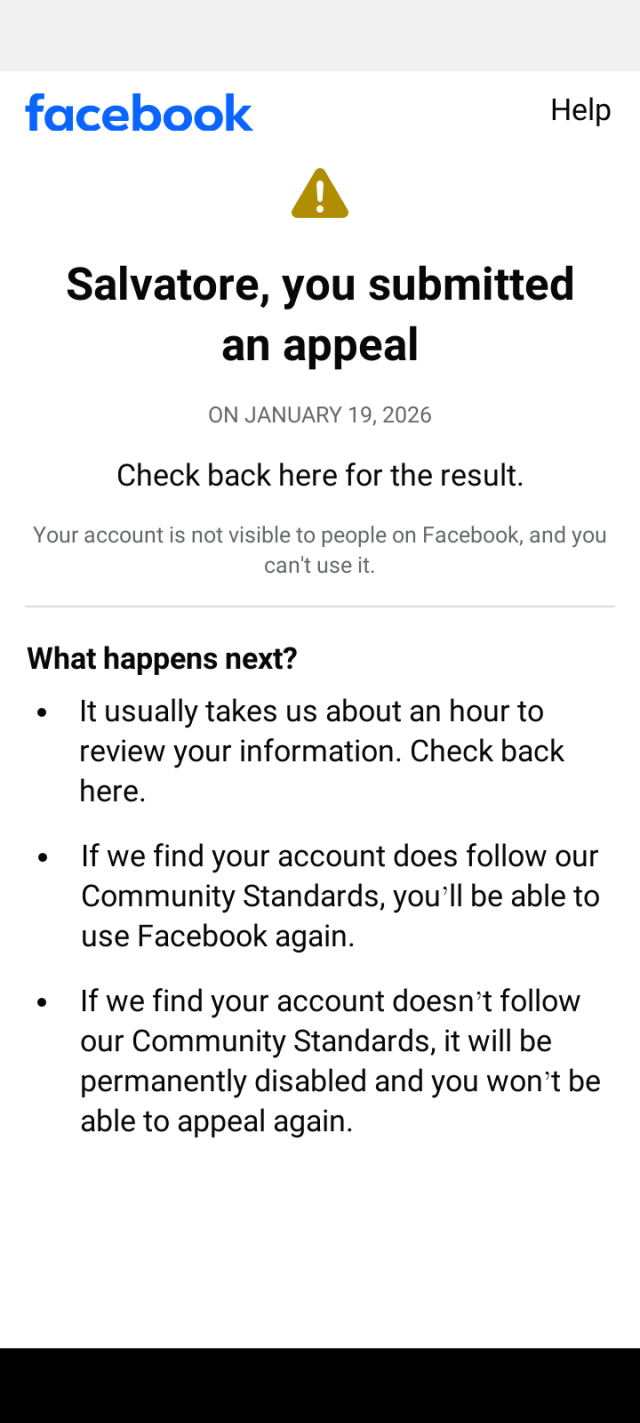Click the horizontal divider line

(320, 606)
